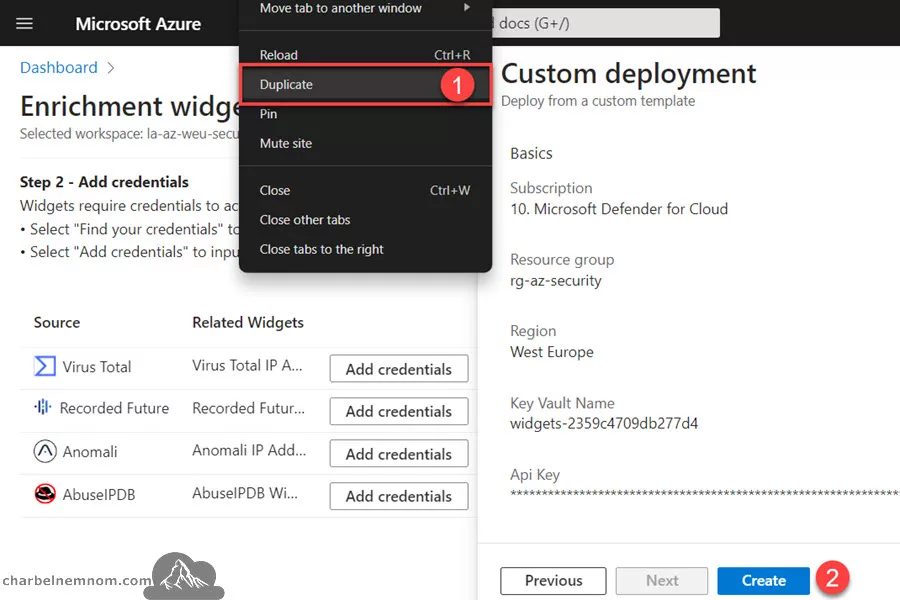Click the Recorded Future source icon

coord(43,408)
